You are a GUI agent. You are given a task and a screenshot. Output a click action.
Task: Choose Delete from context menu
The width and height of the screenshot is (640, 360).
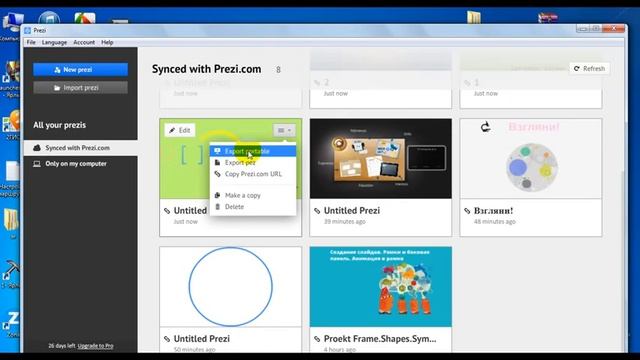coord(253,207)
